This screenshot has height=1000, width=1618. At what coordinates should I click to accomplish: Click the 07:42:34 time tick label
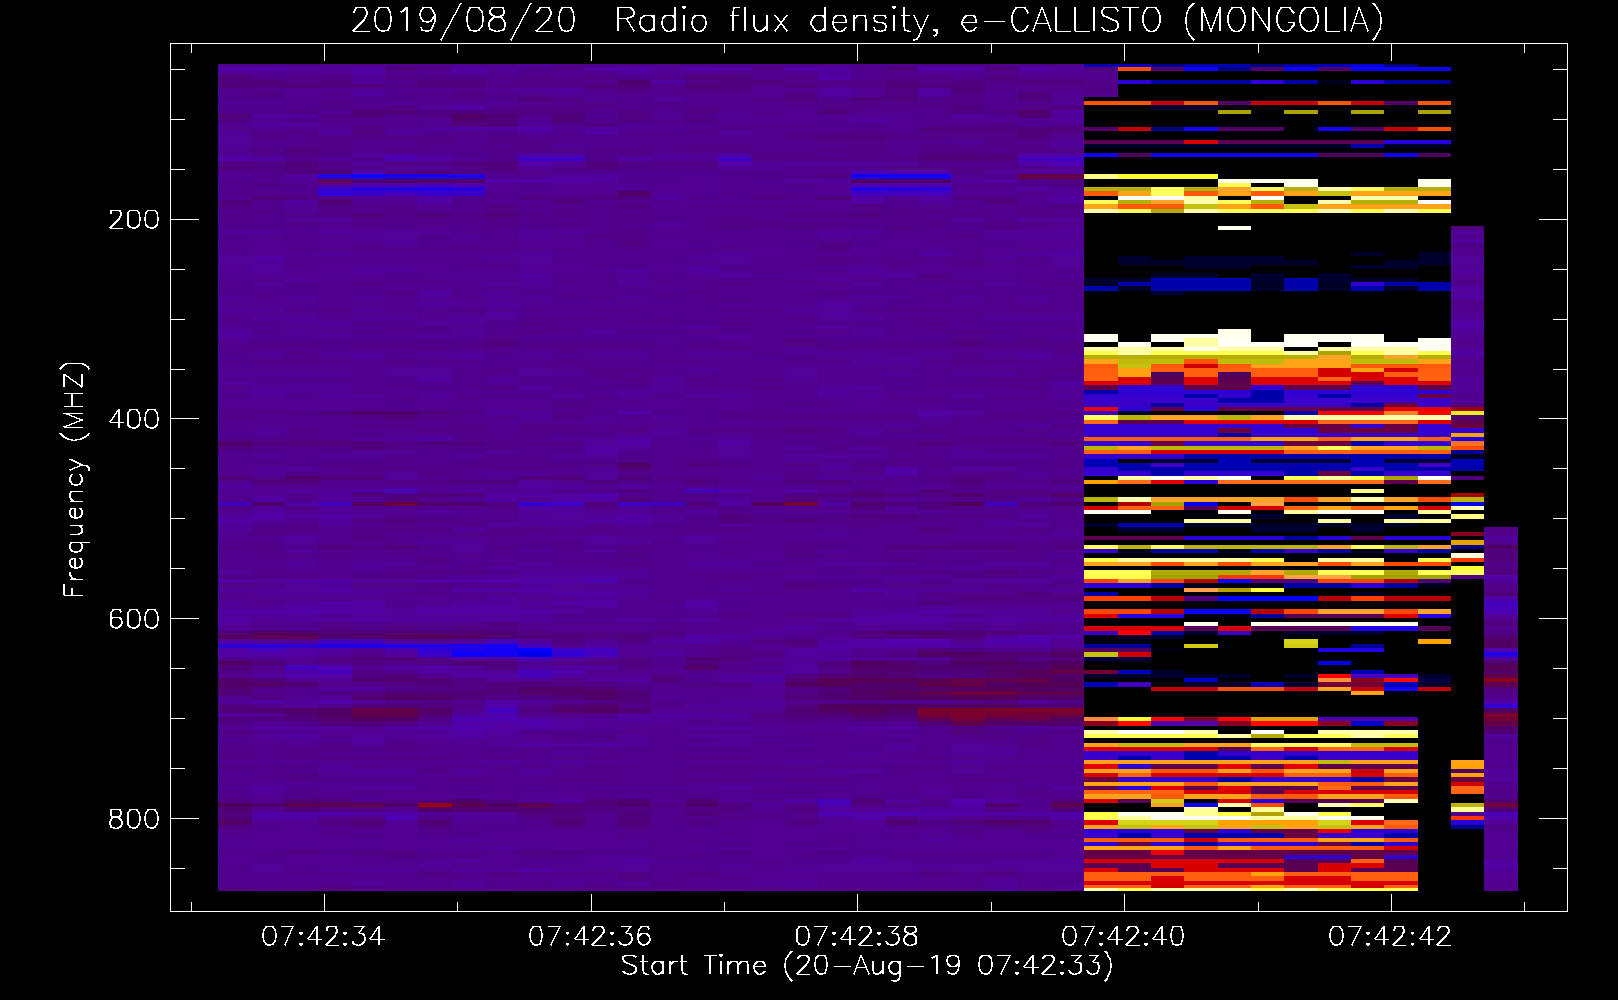[x=323, y=937]
